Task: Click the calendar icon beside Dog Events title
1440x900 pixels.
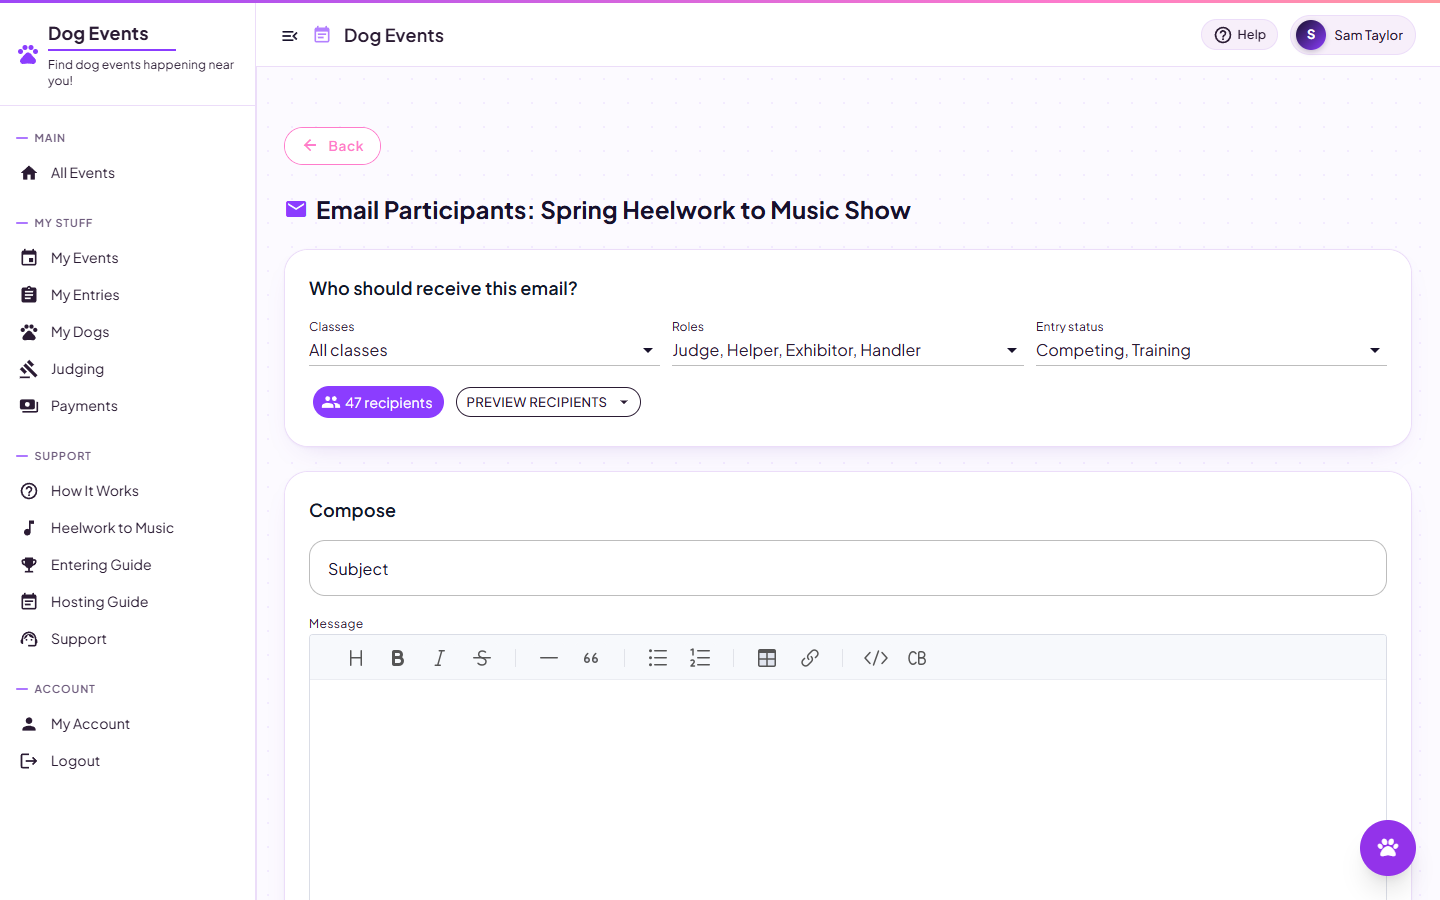Action: tap(322, 35)
